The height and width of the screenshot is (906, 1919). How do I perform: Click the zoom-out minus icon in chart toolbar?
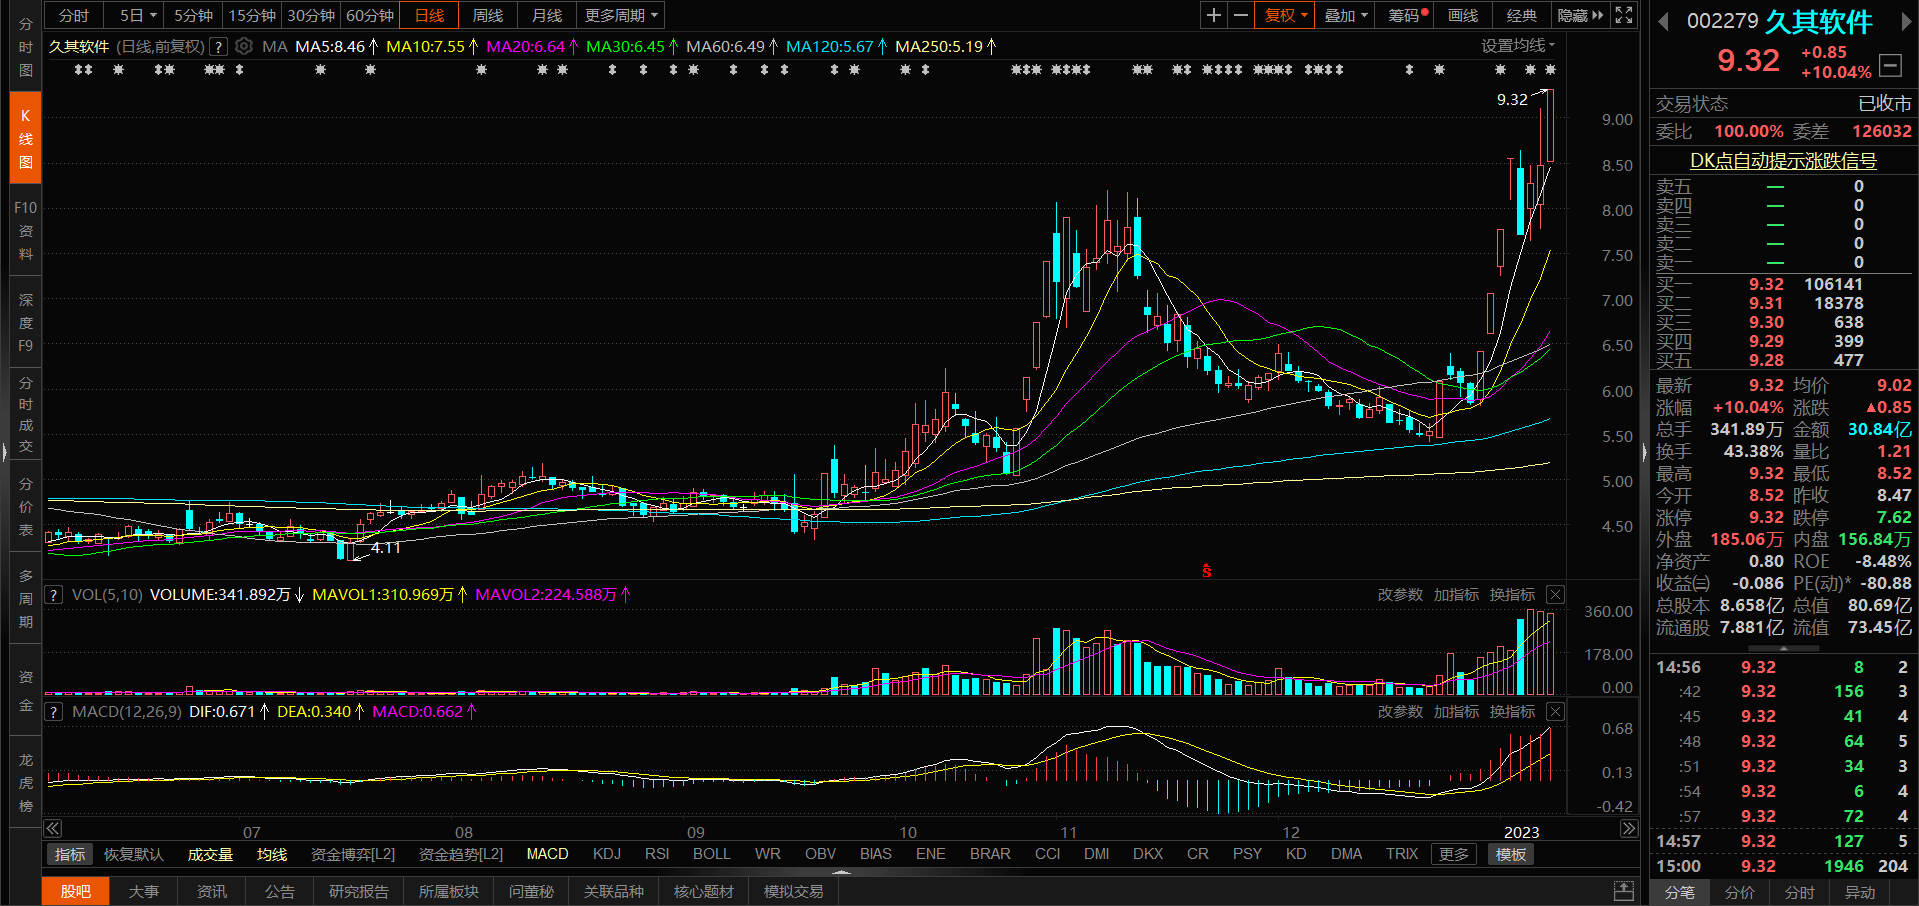pos(1241,15)
